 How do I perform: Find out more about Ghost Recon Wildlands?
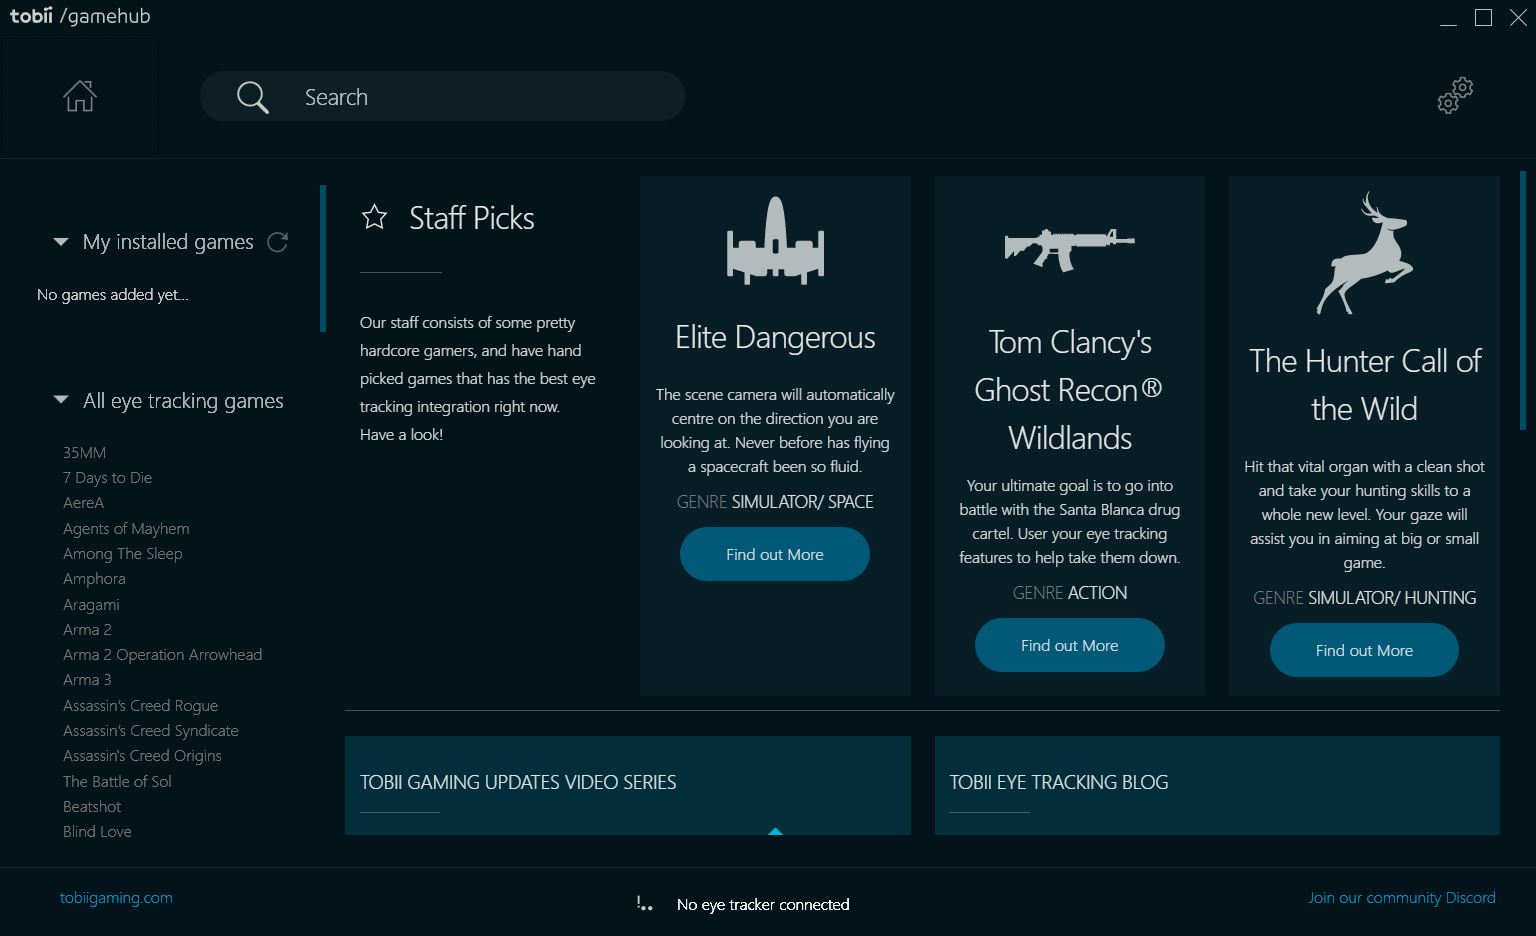click(1070, 645)
